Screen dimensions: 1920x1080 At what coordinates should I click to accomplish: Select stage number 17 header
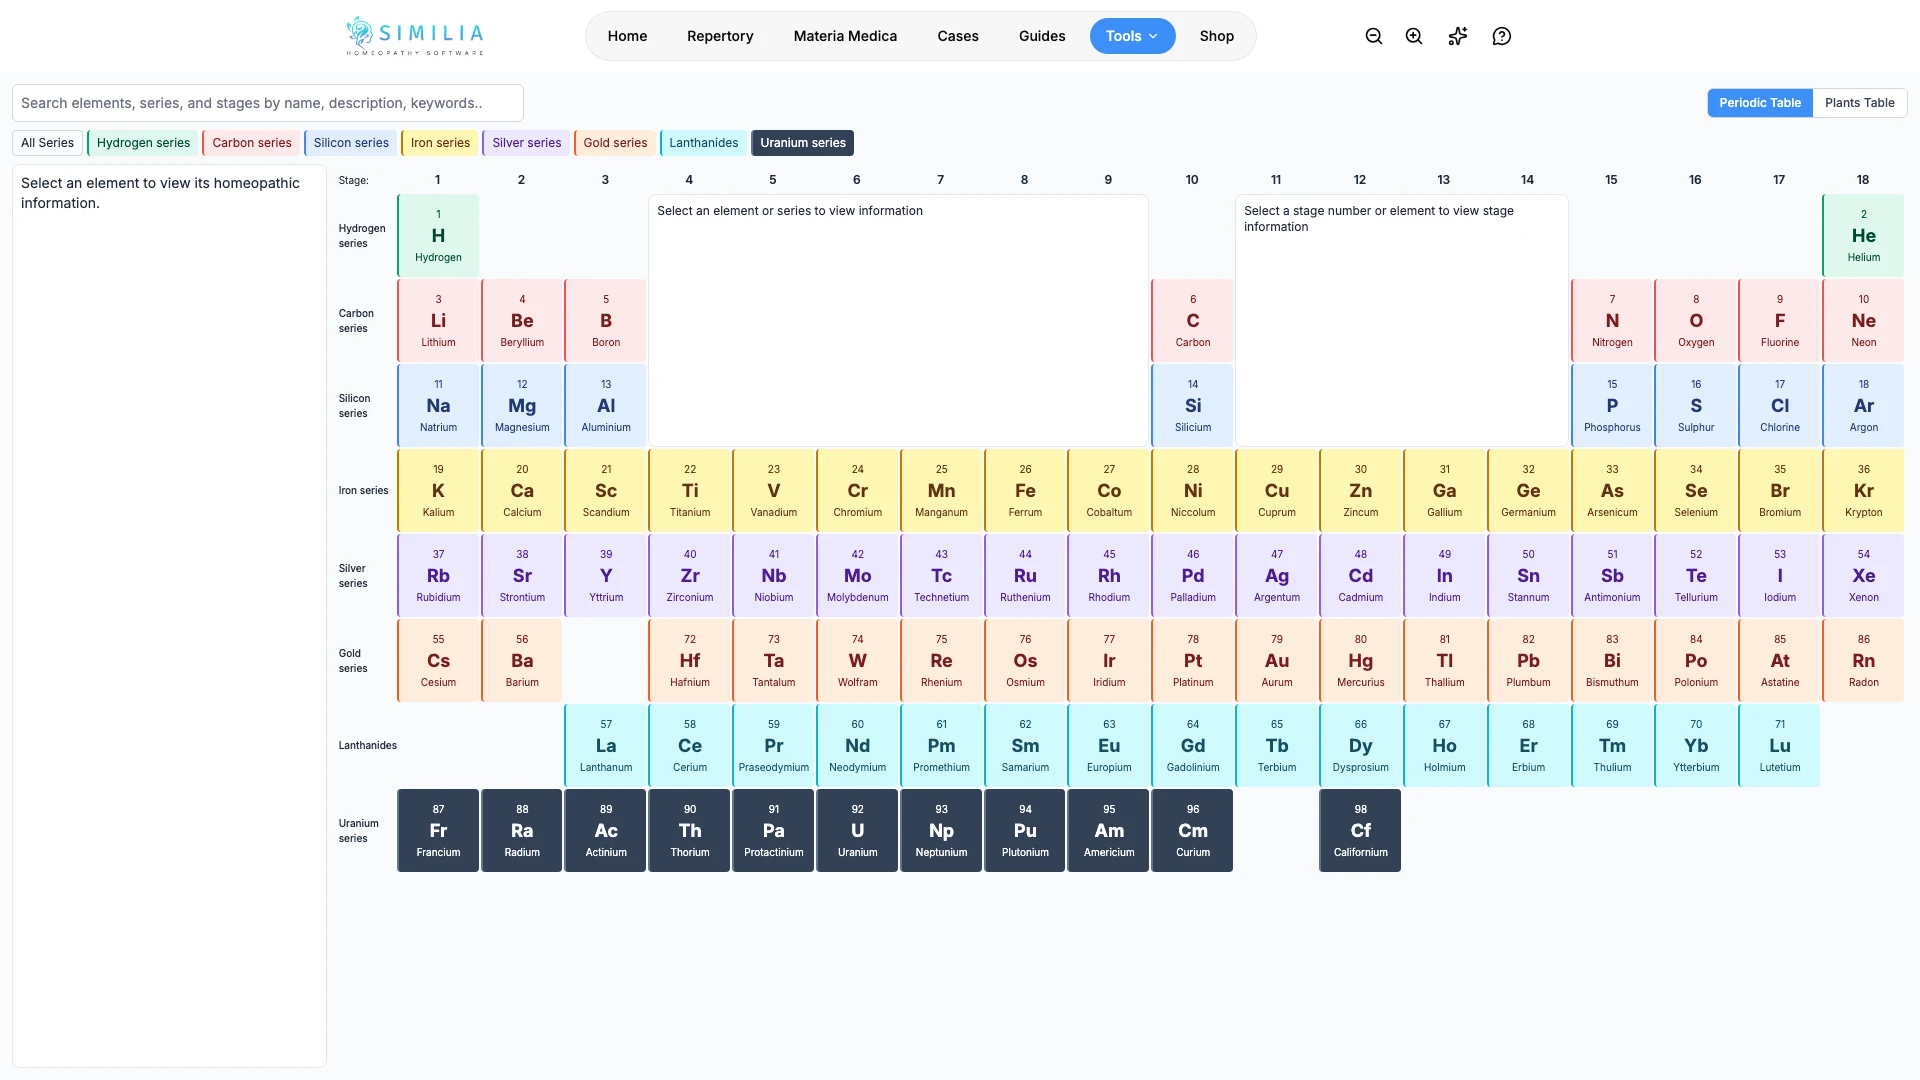click(1779, 180)
